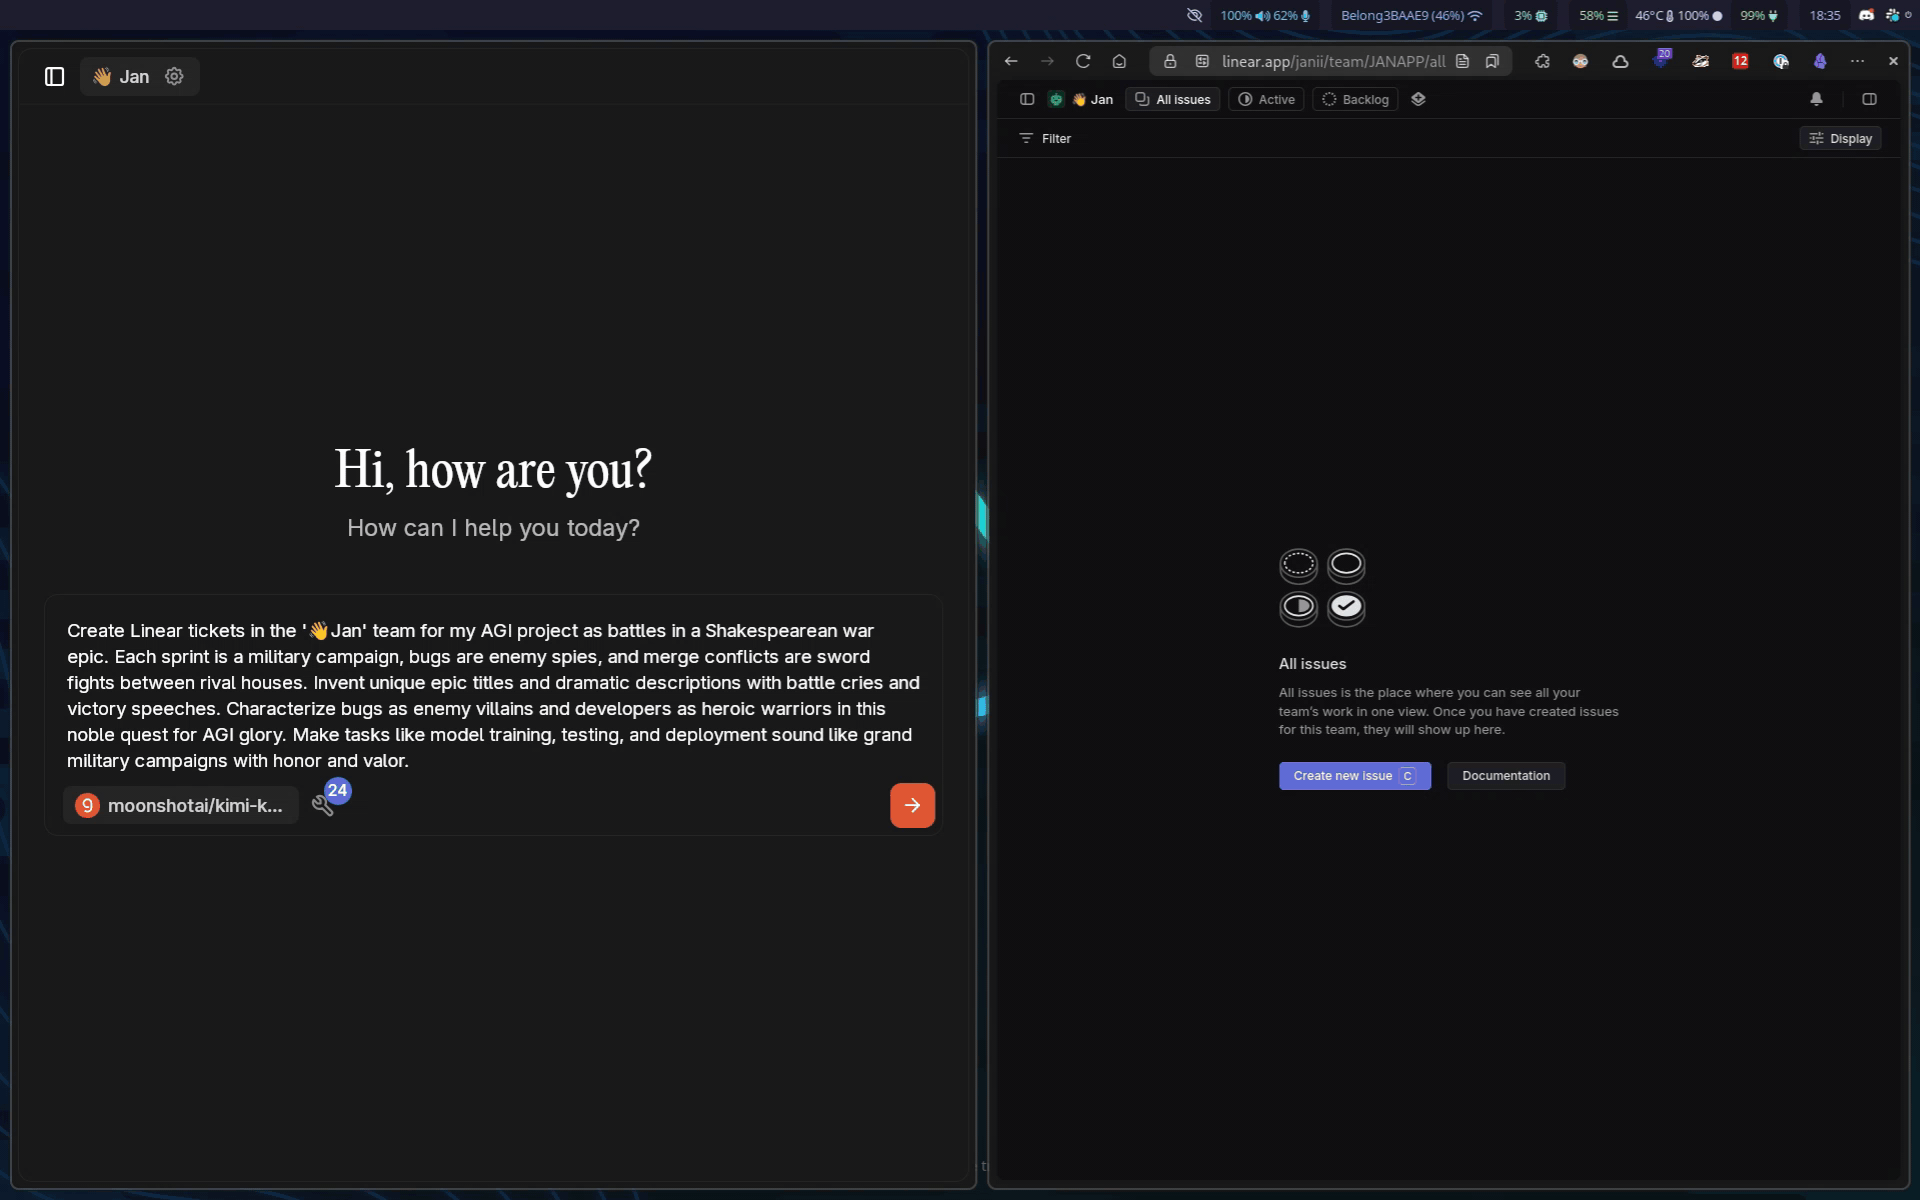The width and height of the screenshot is (1920, 1200).
Task: Click the Discord icon in system tray
Action: 1866,15
